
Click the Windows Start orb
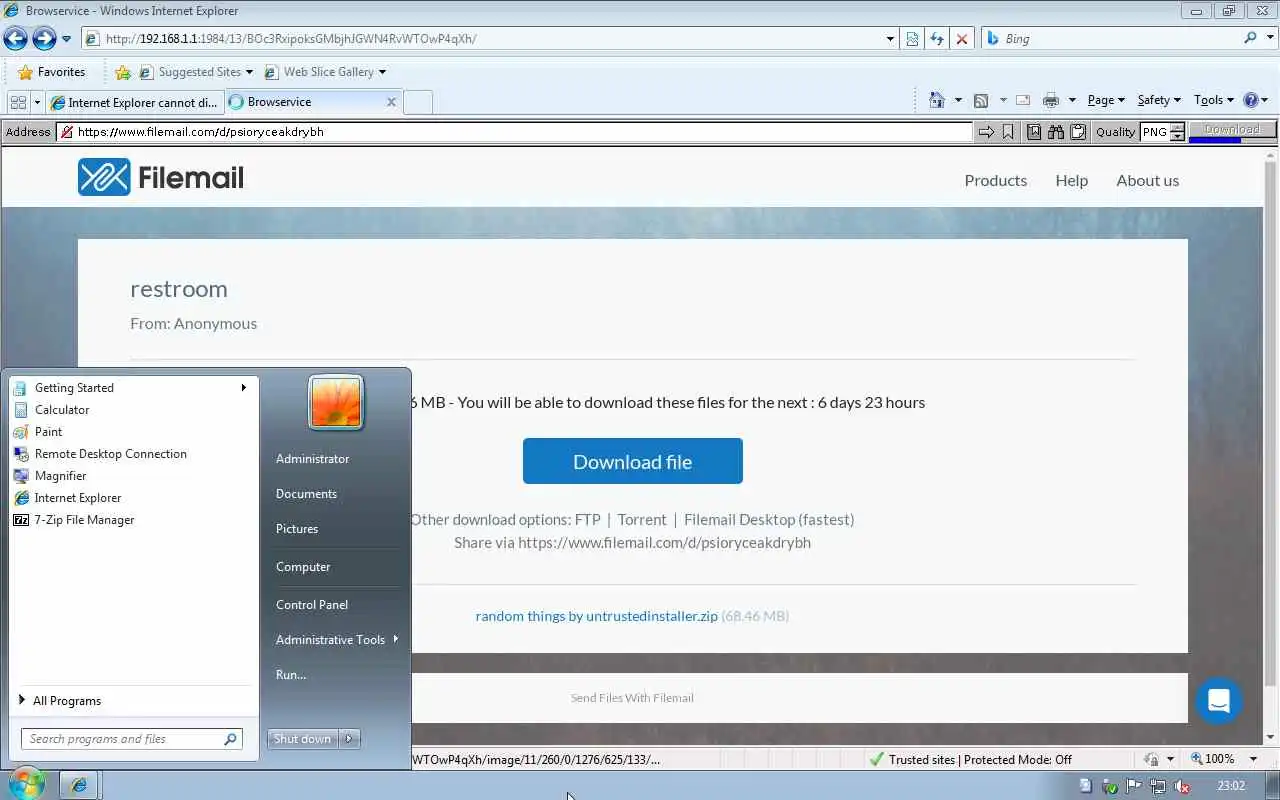(x=26, y=784)
